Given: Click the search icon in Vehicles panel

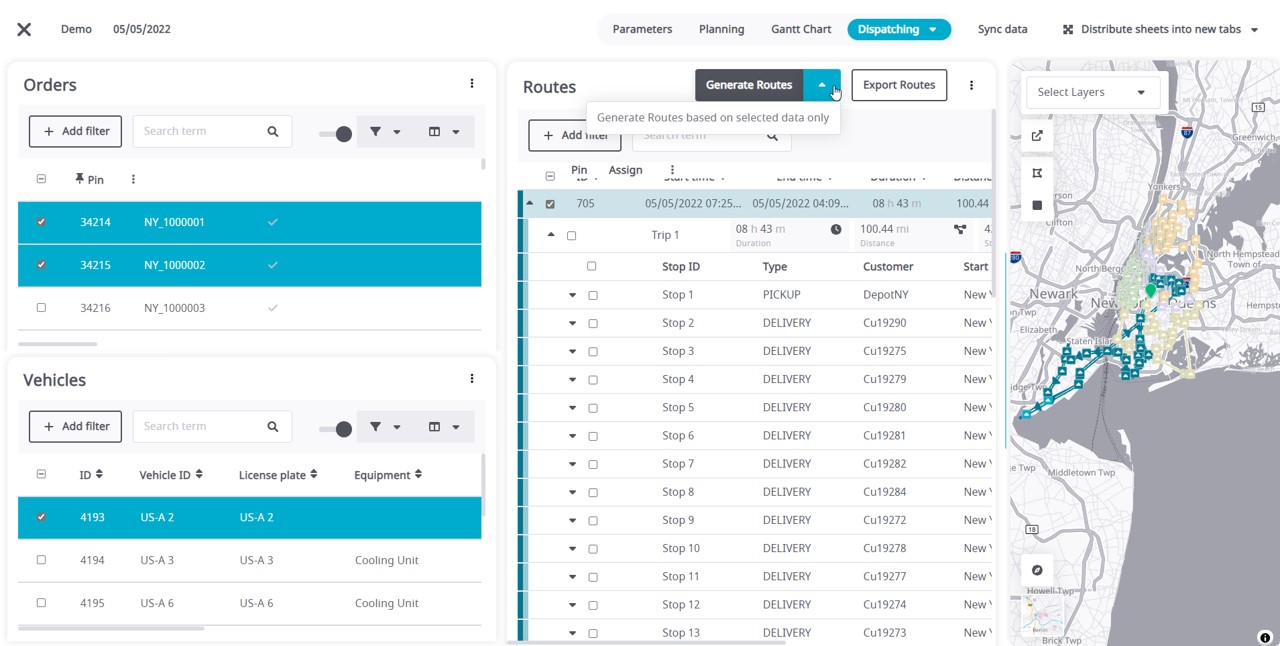Looking at the screenshot, I should (x=272, y=426).
